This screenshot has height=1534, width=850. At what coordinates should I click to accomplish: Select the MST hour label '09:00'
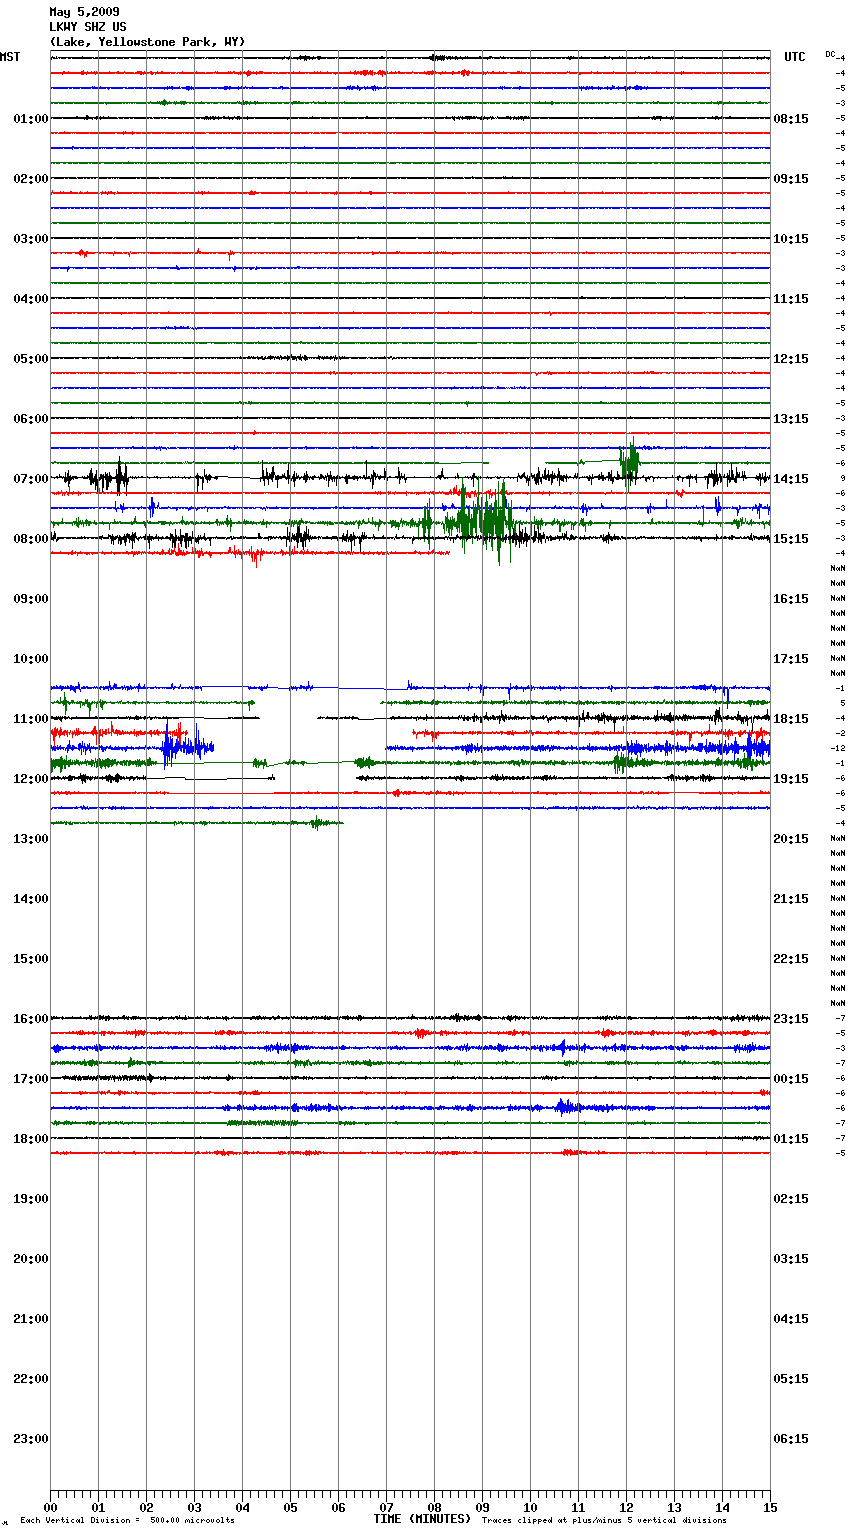tap(31, 599)
